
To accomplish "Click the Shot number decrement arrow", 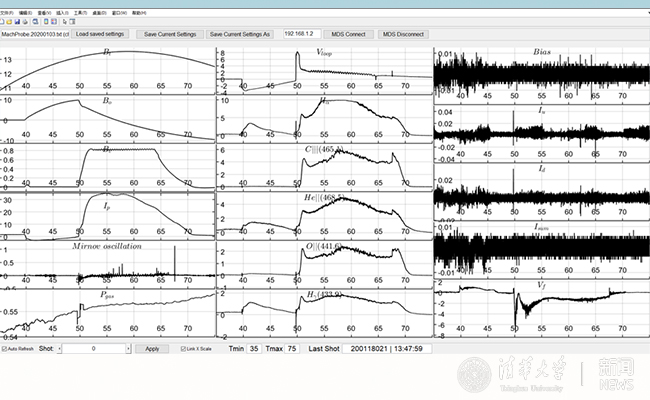I will coord(61,349).
